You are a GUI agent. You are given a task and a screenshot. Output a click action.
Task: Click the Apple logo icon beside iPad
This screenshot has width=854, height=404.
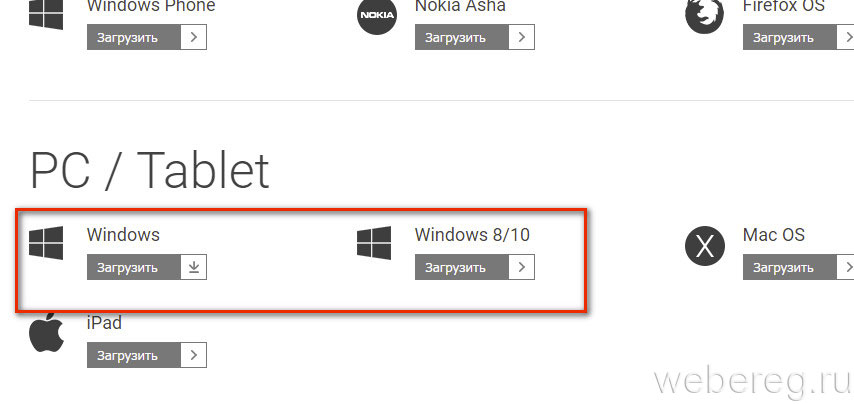[46, 333]
